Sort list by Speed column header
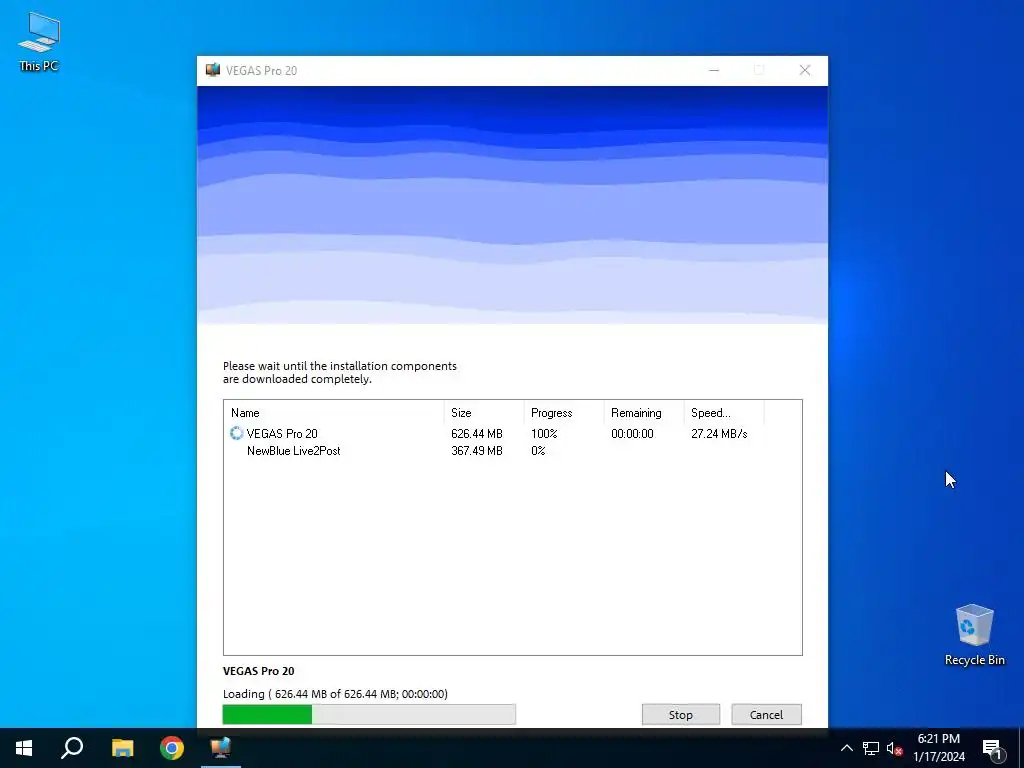 [724, 413]
